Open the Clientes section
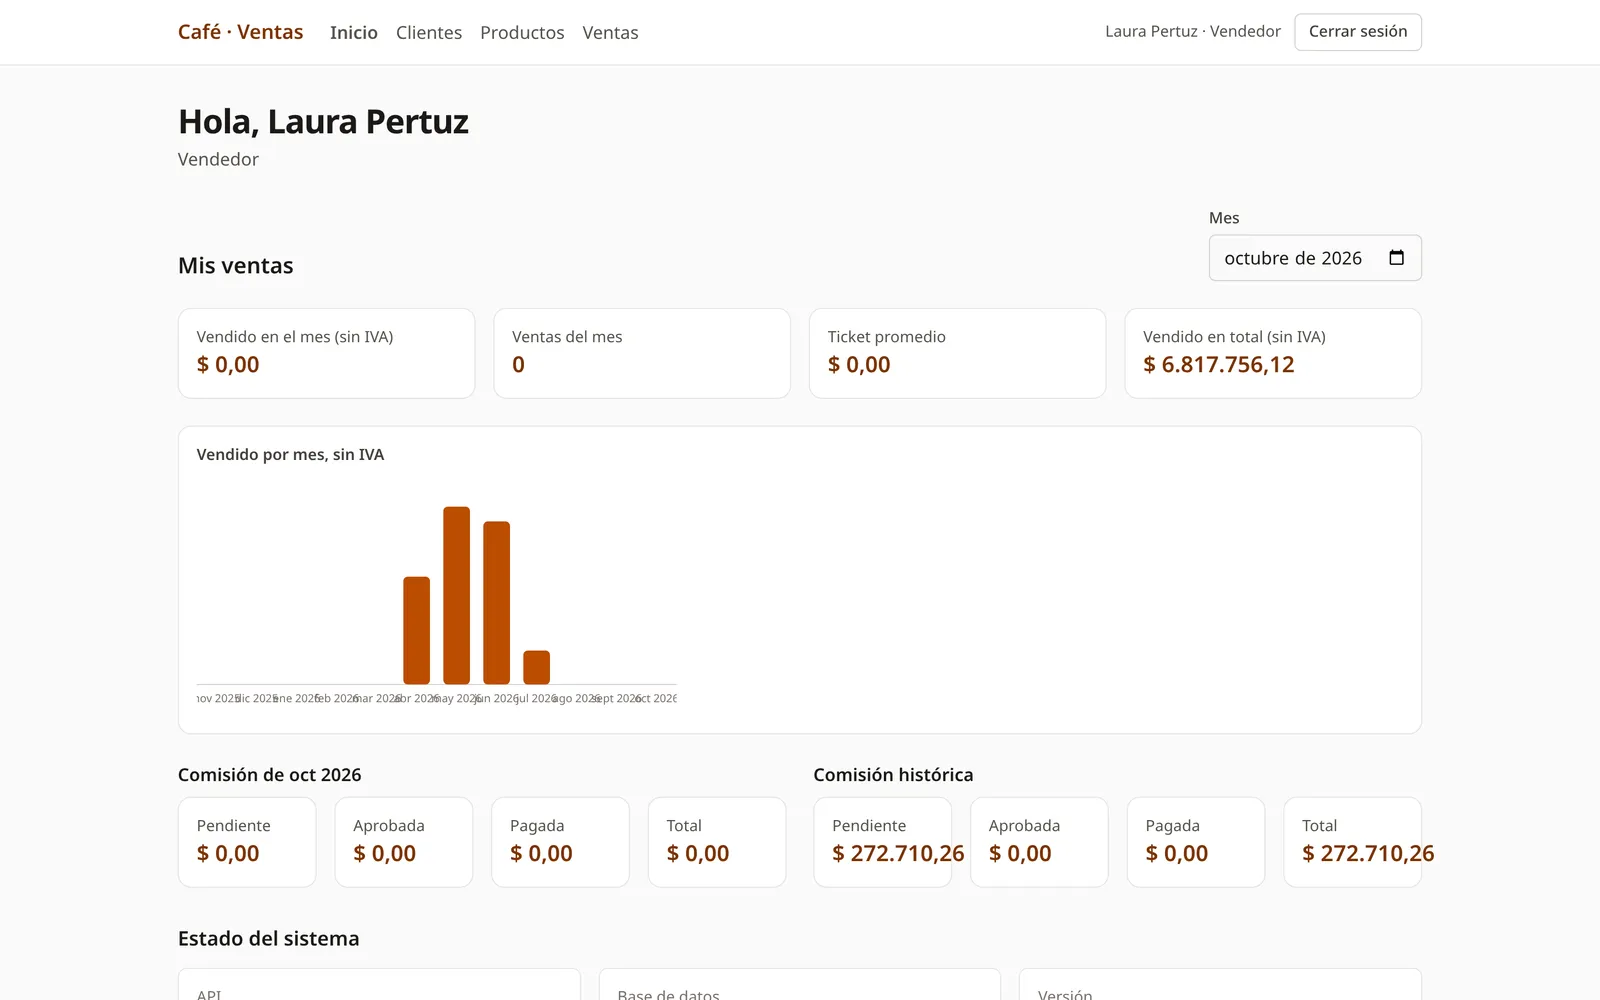 point(429,33)
